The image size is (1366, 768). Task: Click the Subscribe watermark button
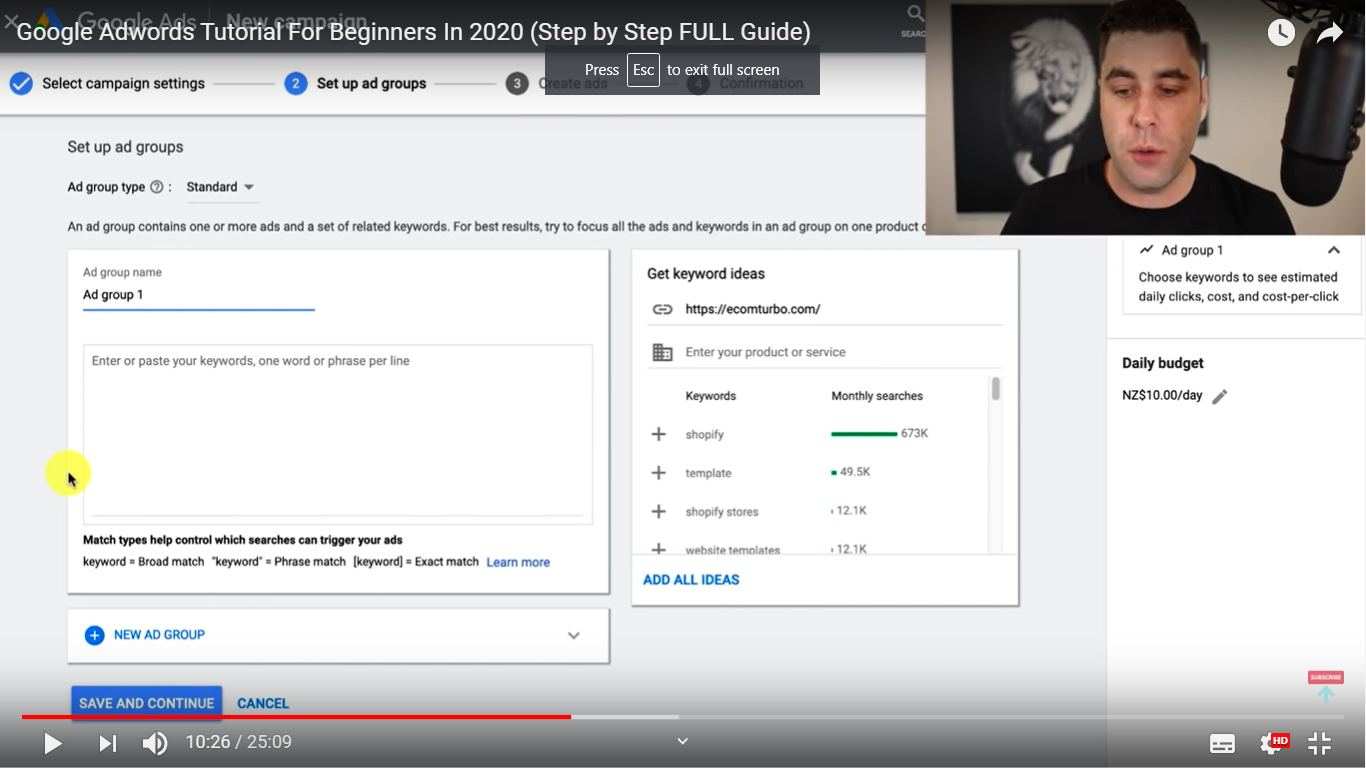pyautogui.click(x=1326, y=686)
